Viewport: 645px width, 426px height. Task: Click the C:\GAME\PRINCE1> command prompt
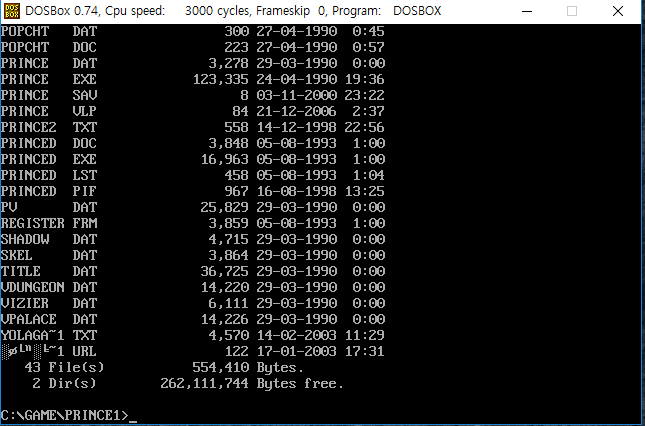click(65, 415)
